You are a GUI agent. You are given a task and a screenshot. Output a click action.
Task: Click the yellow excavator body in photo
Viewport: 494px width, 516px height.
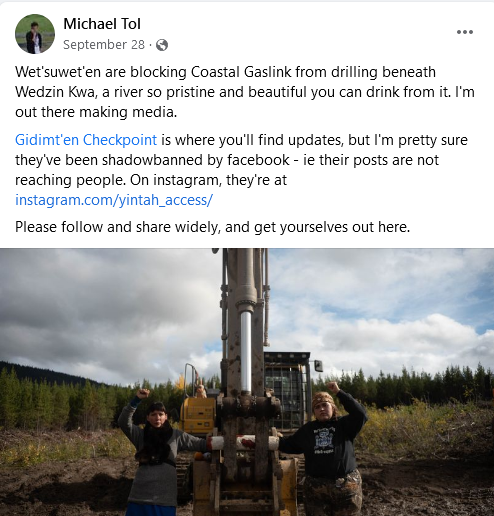(198, 415)
